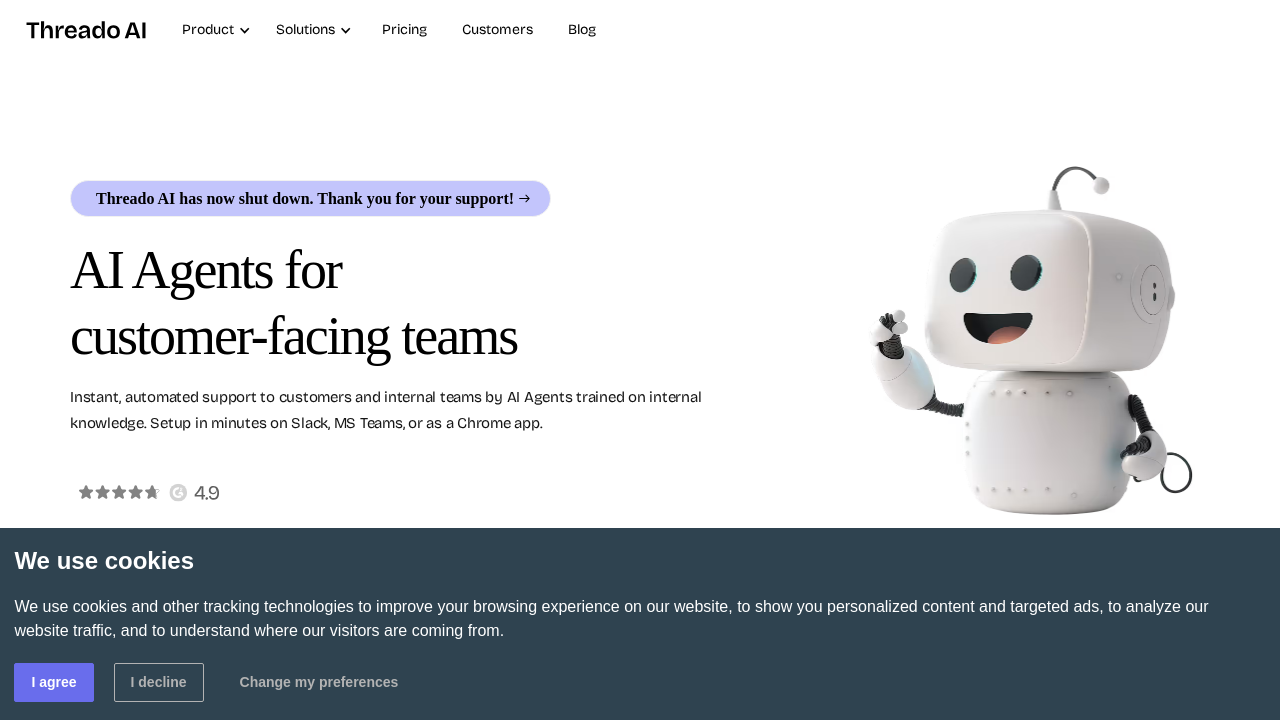Open the Blog section
Screen dimensions: 1280x720
tap(582, 28)
